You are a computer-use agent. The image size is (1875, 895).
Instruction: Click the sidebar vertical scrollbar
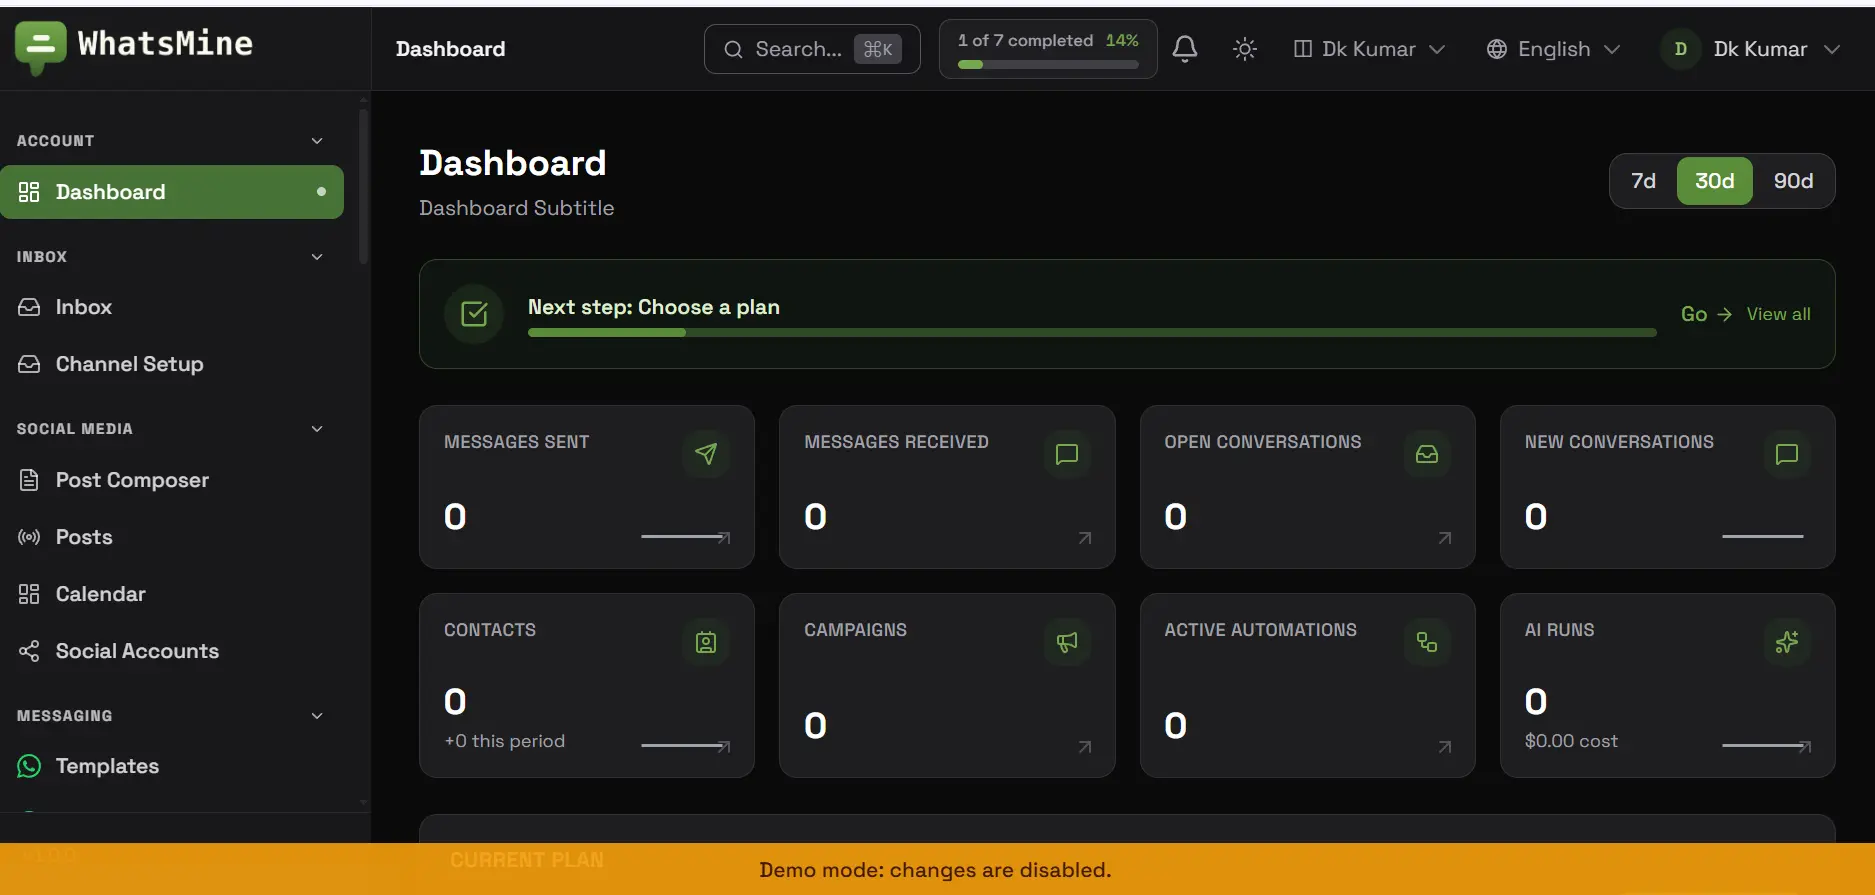pos(364,186)
